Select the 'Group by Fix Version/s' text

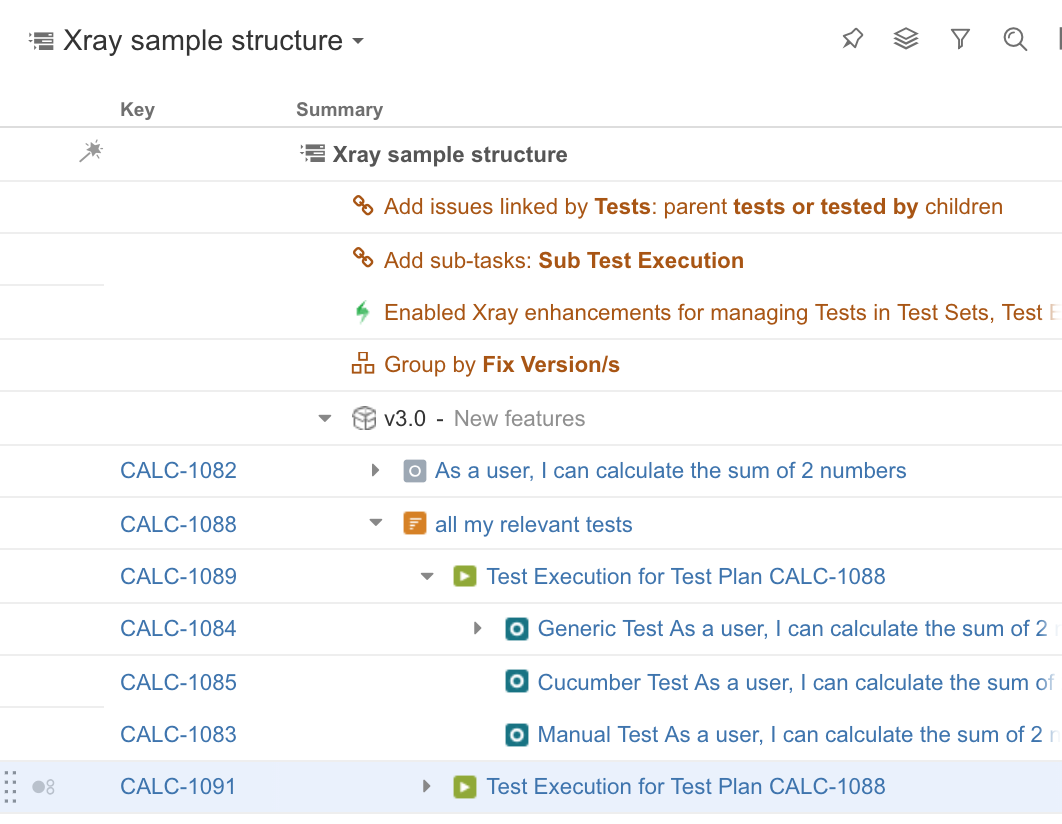point(502,365)
